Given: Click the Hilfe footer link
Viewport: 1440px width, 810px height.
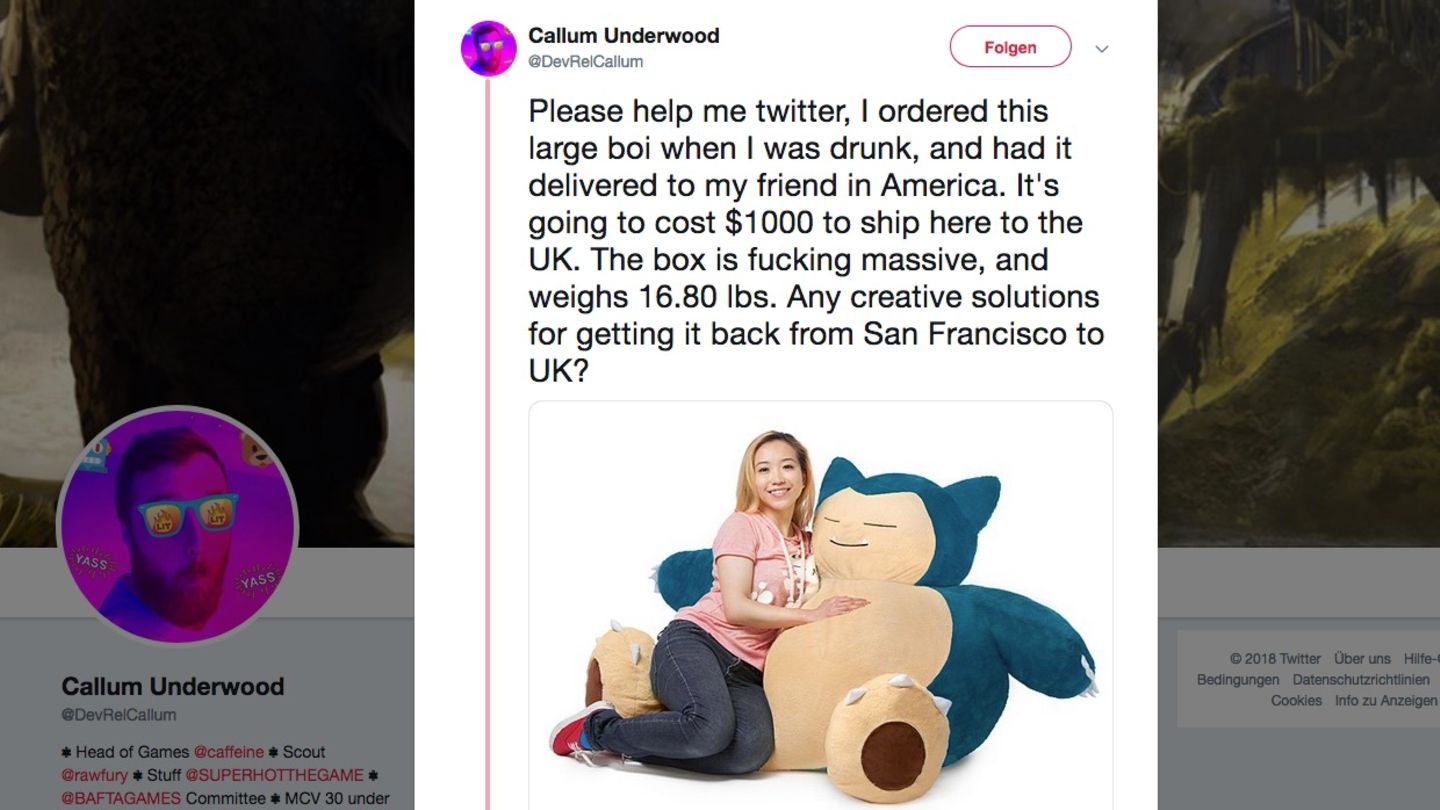Looking at the screenshot, I should coord(1420,658).
